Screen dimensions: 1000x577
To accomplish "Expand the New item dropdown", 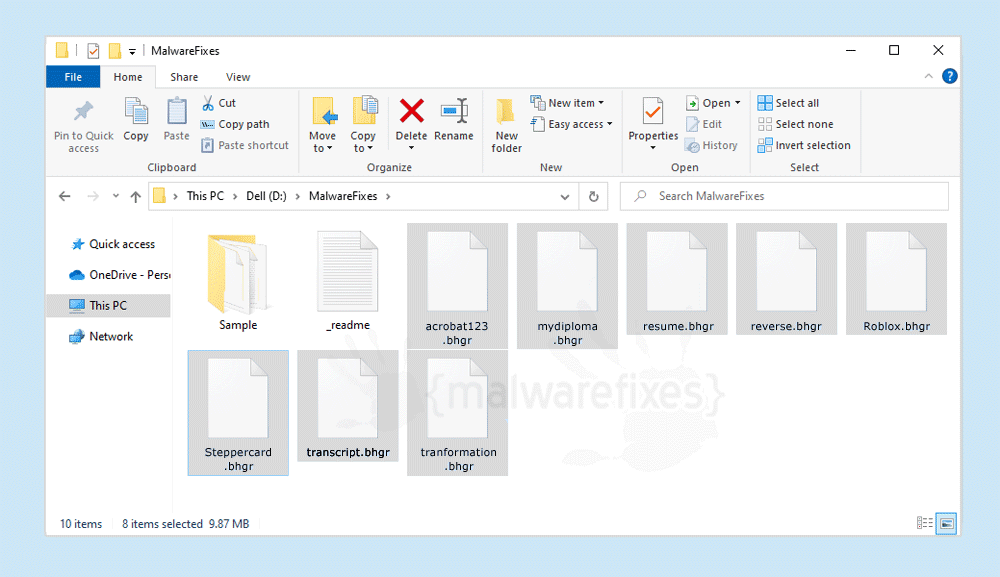I will click(x=567, y=103).
